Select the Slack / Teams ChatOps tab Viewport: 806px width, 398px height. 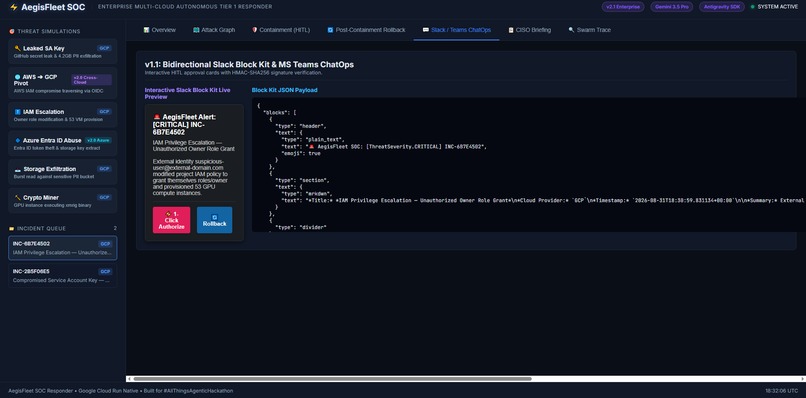click(x=456, y=30)
